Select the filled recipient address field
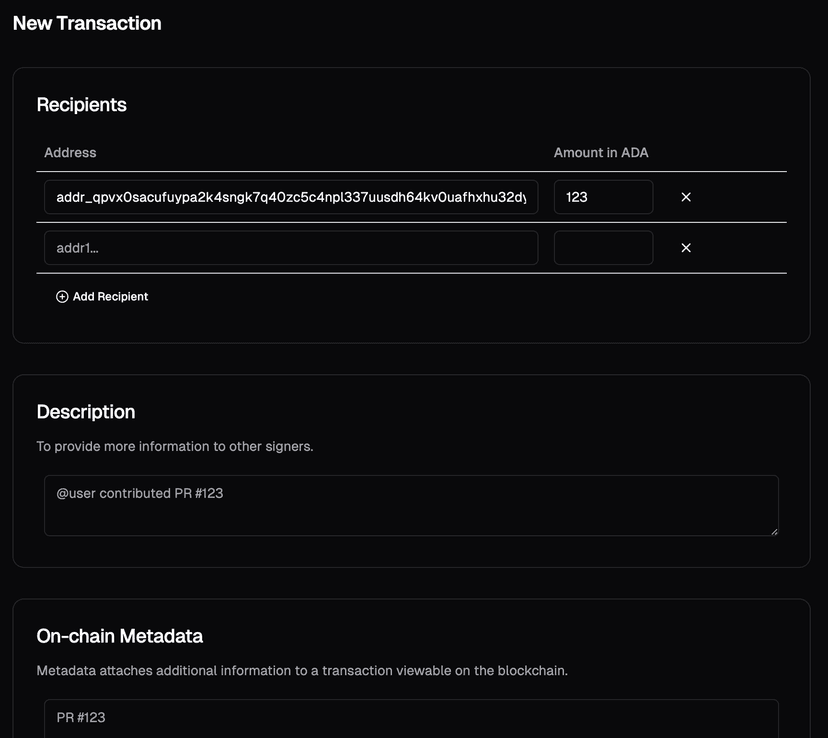This screenshot has width=828, height=738. point(290,197)
